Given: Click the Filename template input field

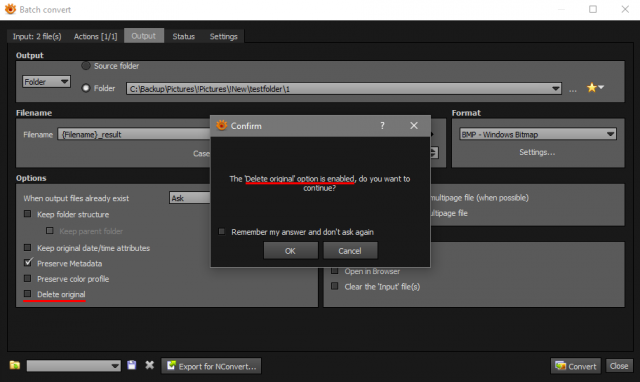Looking at the screenshot, I should [x=135, y=134].
